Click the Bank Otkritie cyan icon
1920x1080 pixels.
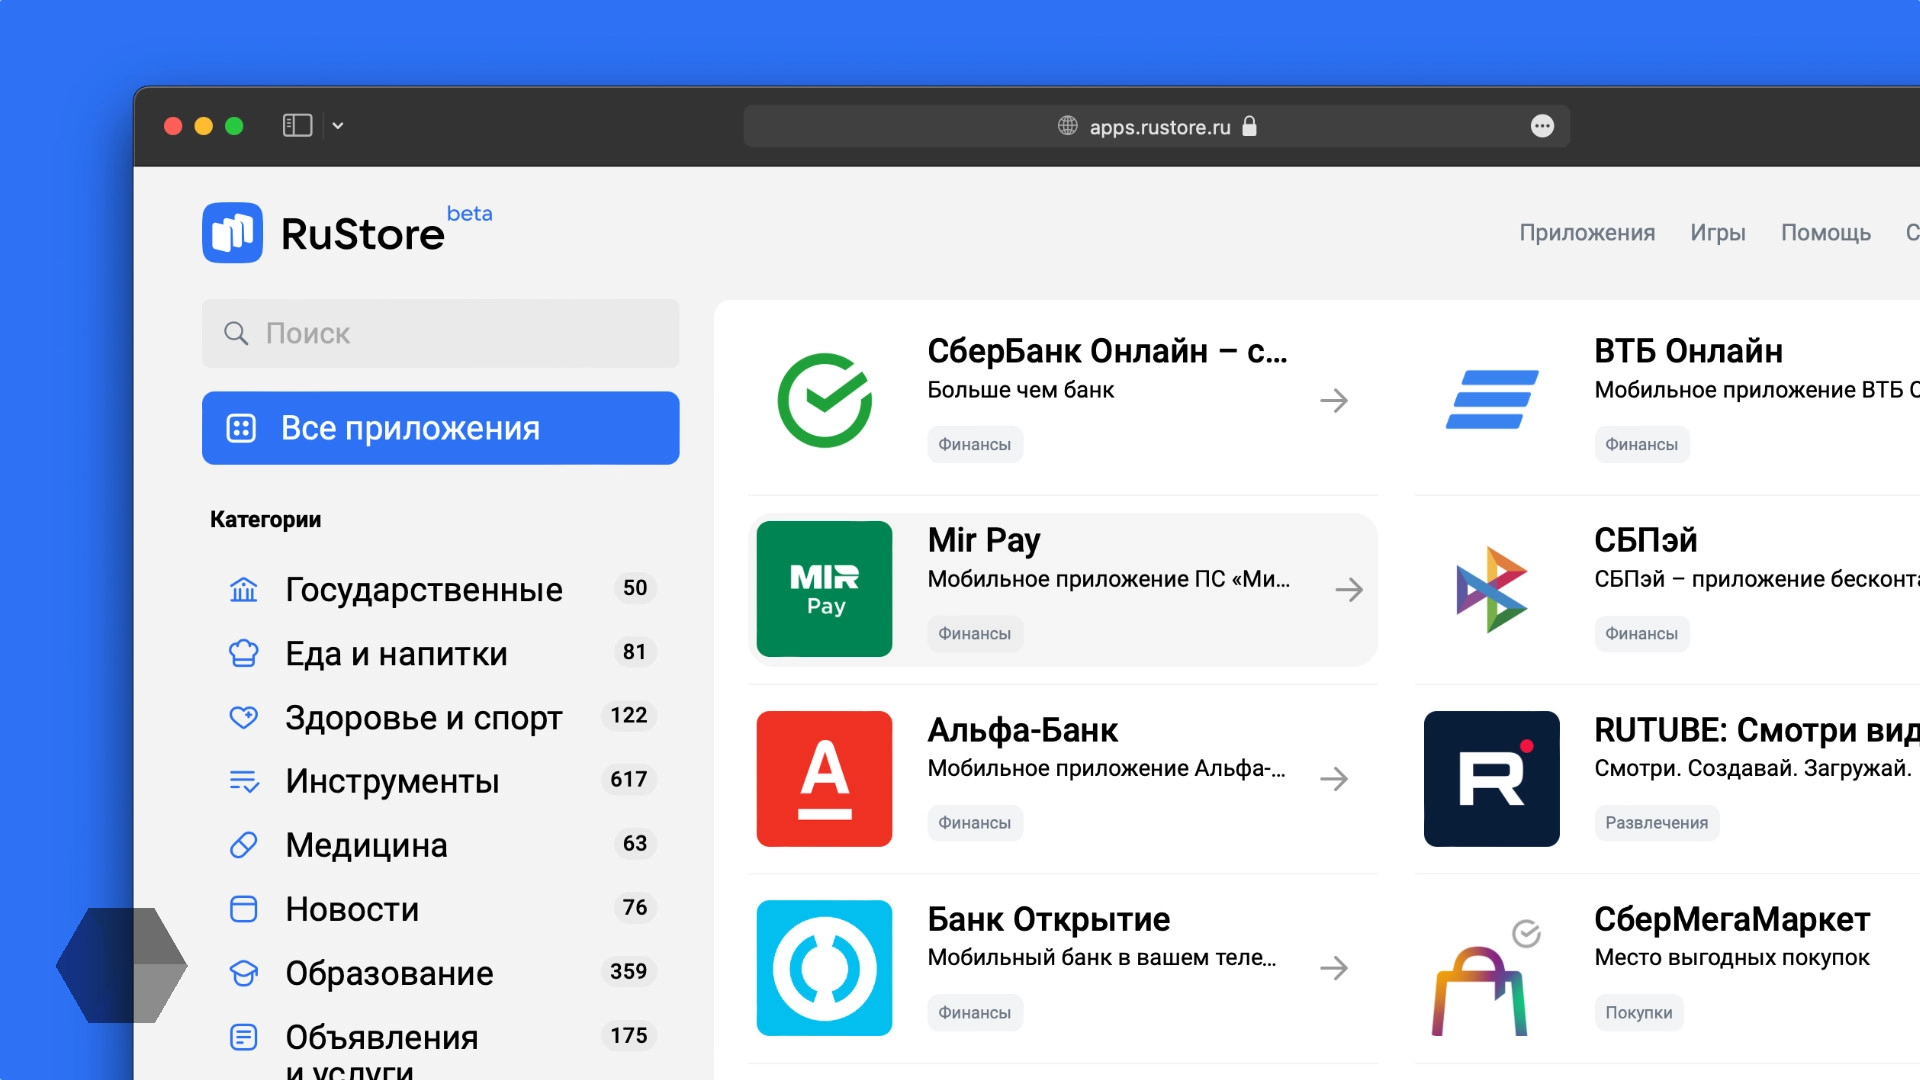tap(824, 967)
